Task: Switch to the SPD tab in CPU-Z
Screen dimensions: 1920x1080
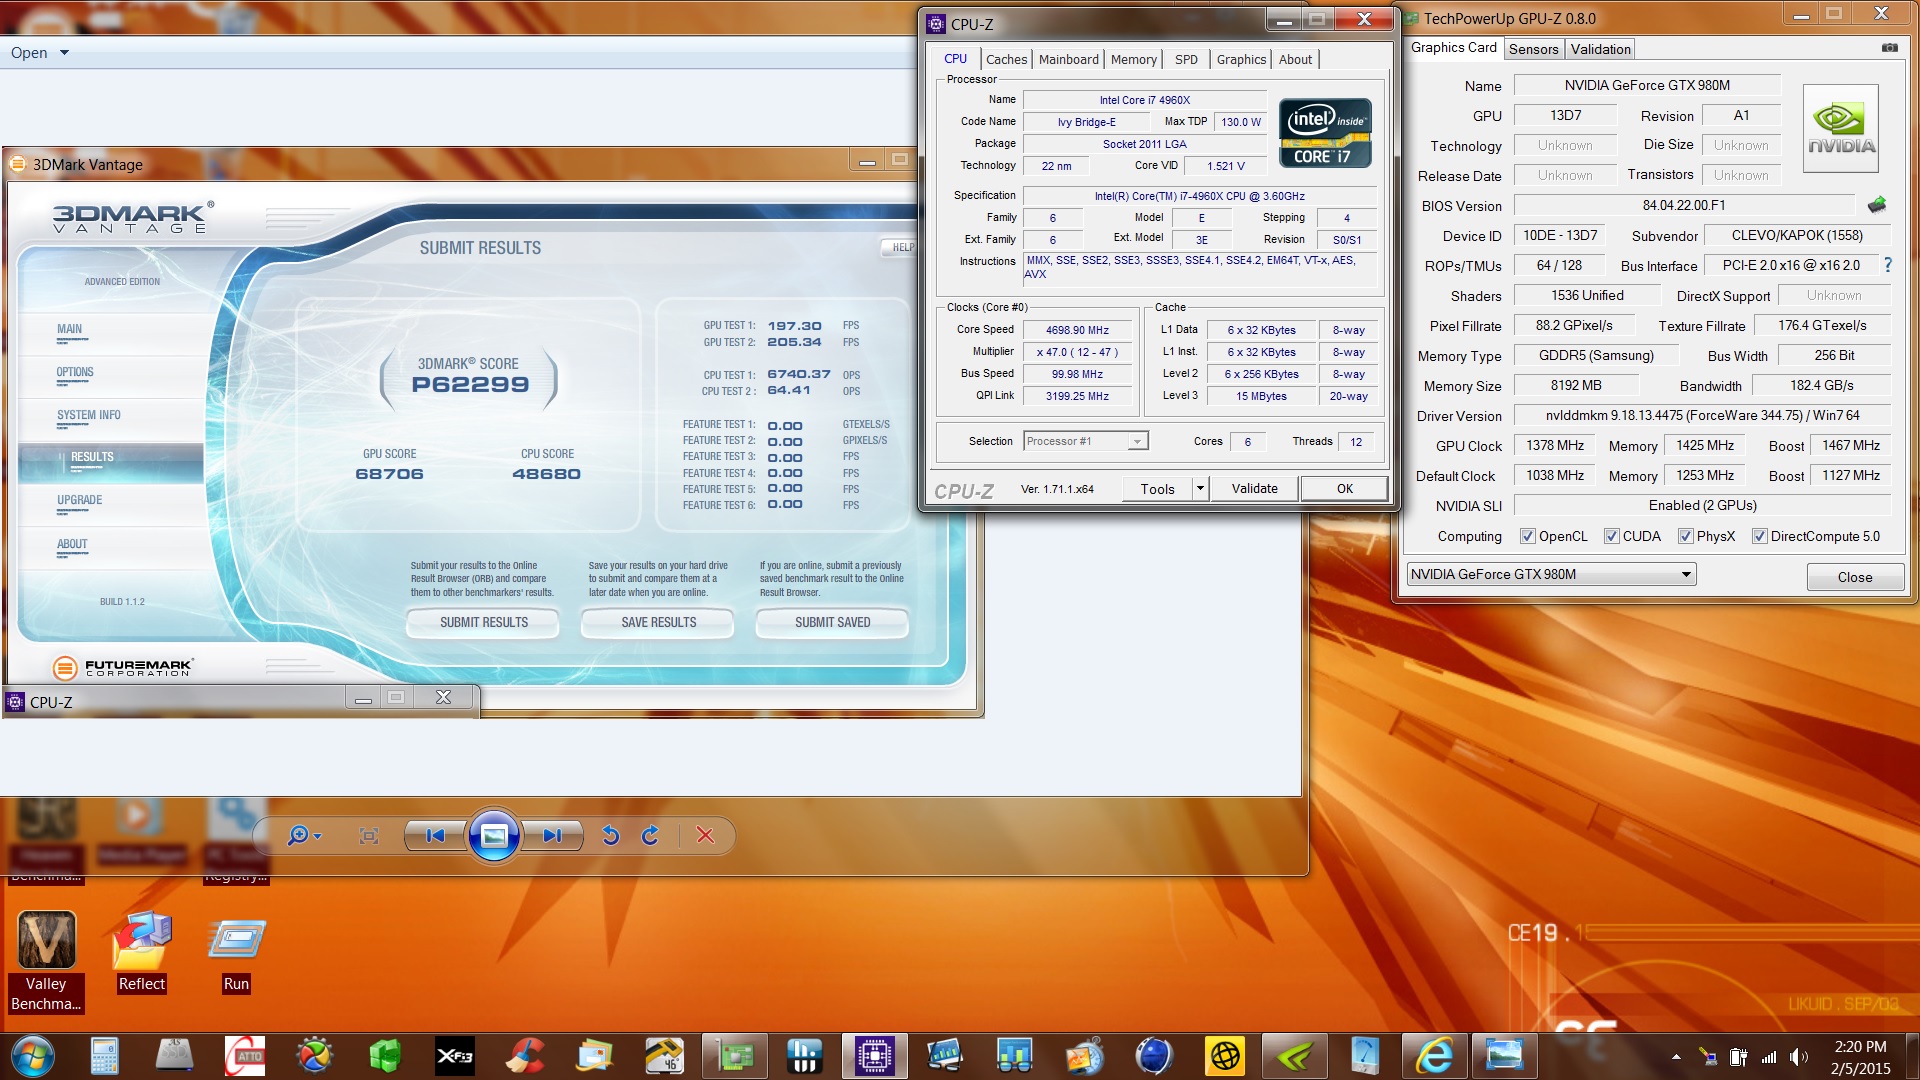Action: coord(1186,59)
